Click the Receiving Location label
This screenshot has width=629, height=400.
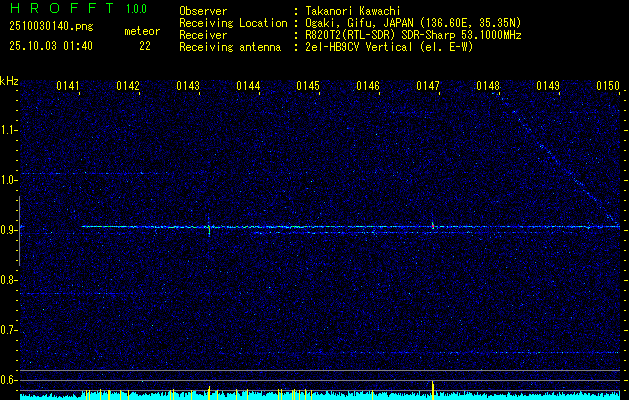pyautogui.click(x=233, y=23)
